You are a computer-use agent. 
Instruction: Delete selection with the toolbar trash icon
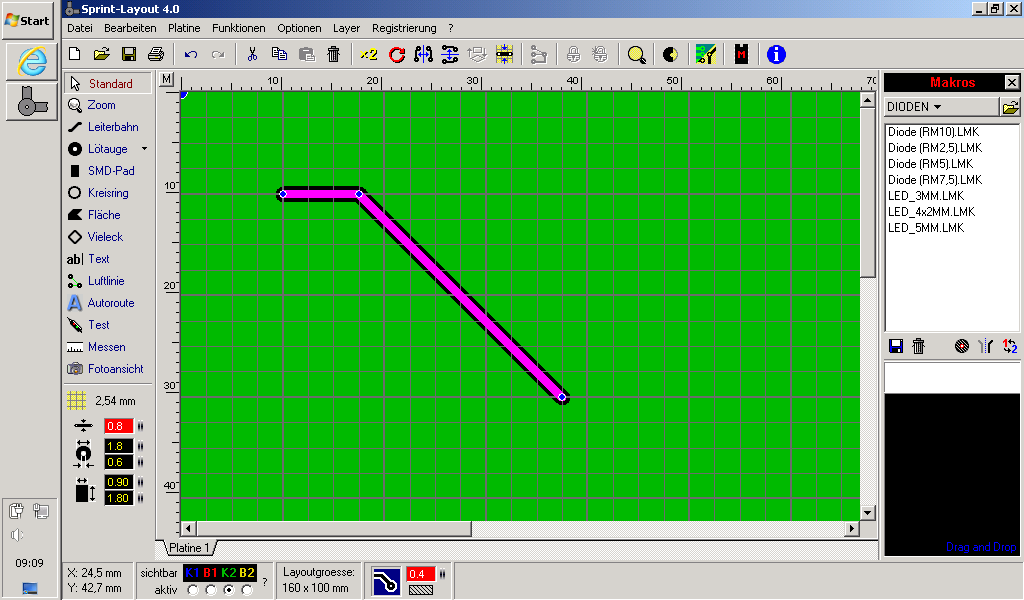334,54
